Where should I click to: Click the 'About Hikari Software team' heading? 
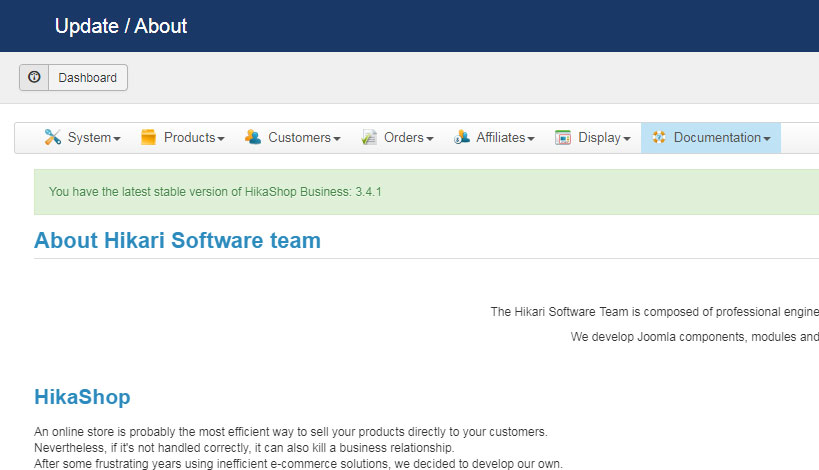click(x=178, y=241)
